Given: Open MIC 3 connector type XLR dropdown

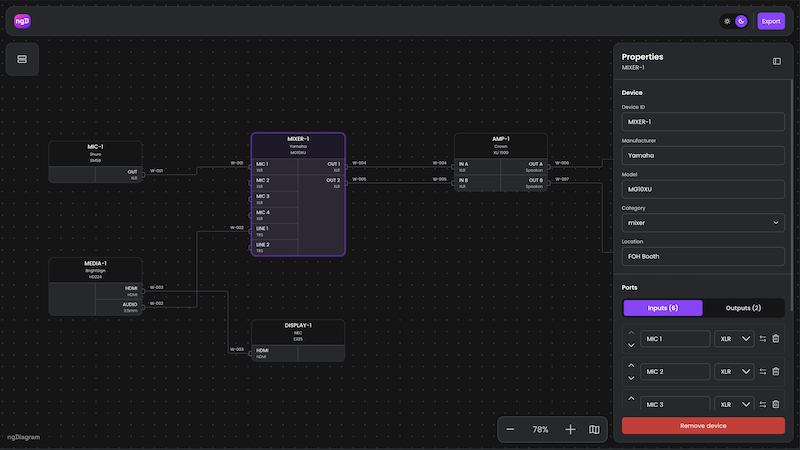Looking at the screenshot, I should point(734,404).
